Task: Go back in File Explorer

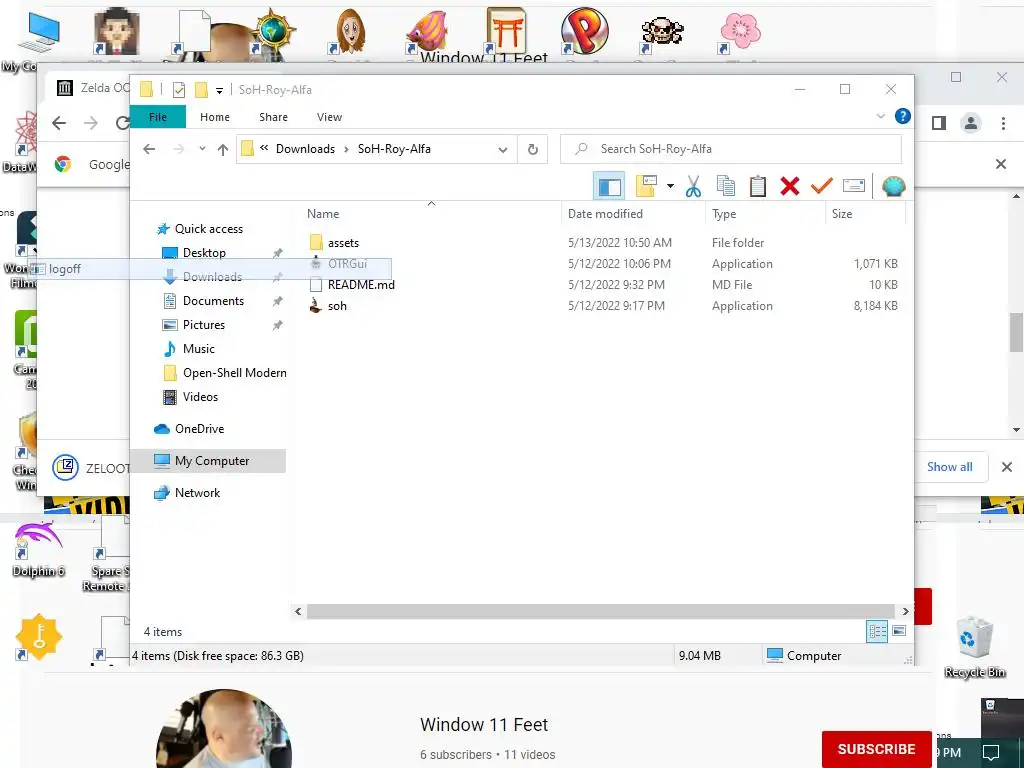Action: 150,149
